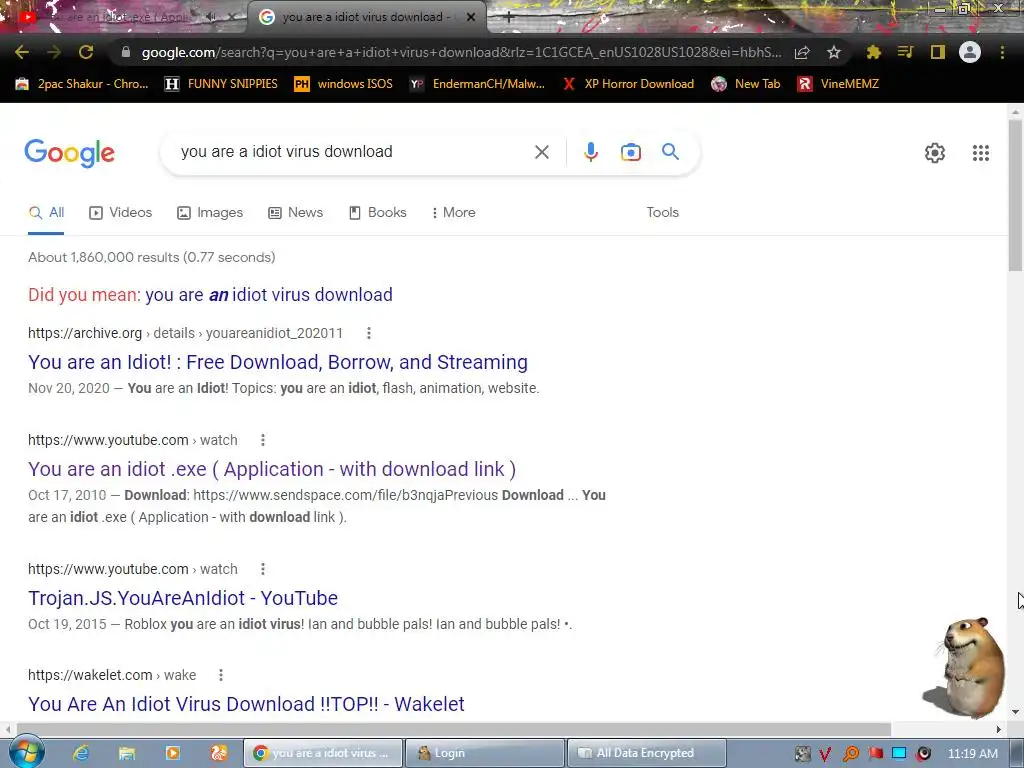Go back to the previous page

pos(22,52)
